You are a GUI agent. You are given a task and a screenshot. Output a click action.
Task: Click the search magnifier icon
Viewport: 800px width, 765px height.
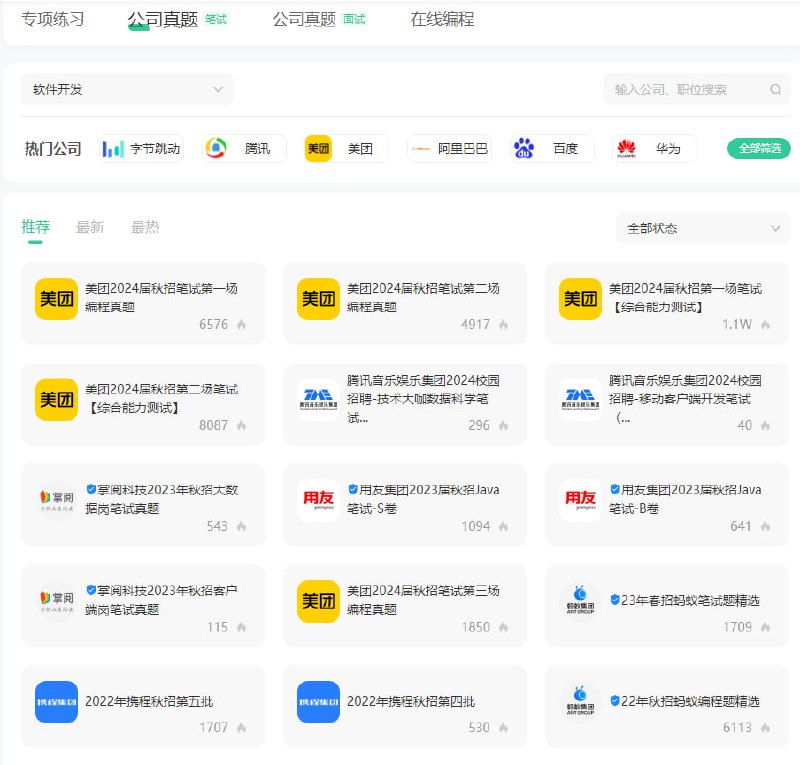777,89
